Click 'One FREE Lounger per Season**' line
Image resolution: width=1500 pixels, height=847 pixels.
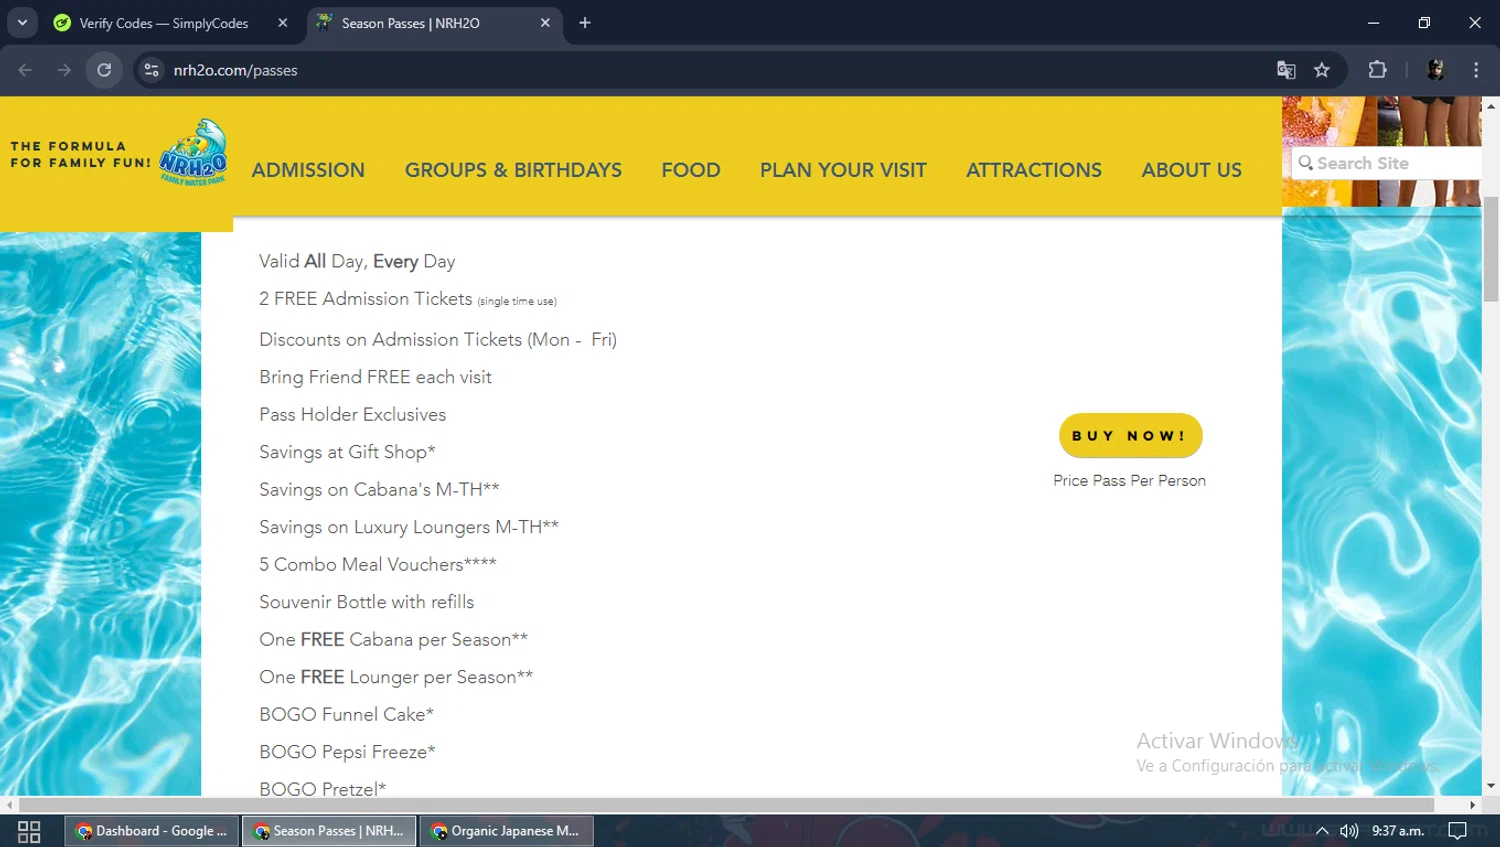396,677
